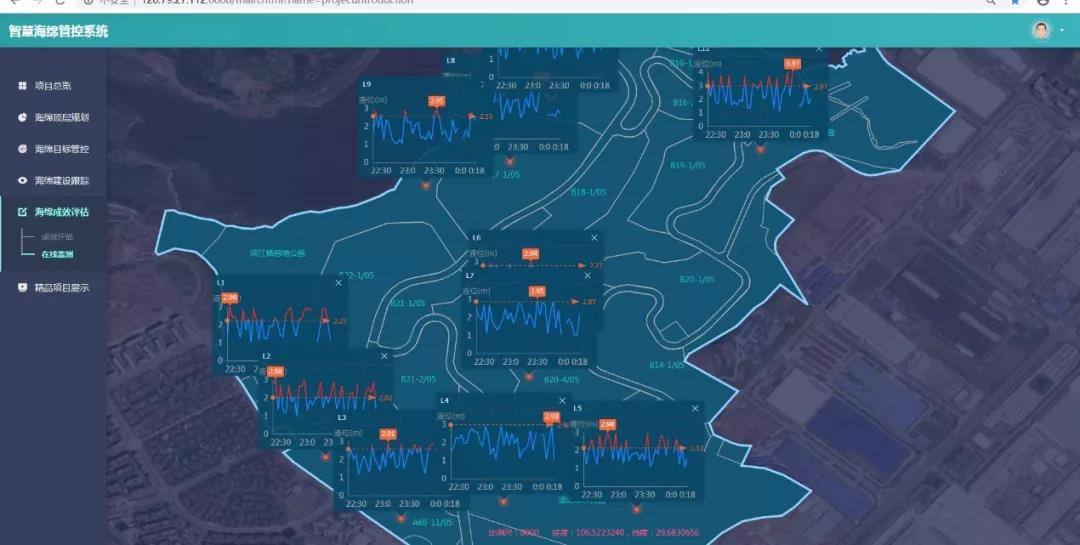1080x545 pixels.
Task: Click the 2.99 peak badge in chart L1
Action: pyautogui.click(x=230, y=298)
